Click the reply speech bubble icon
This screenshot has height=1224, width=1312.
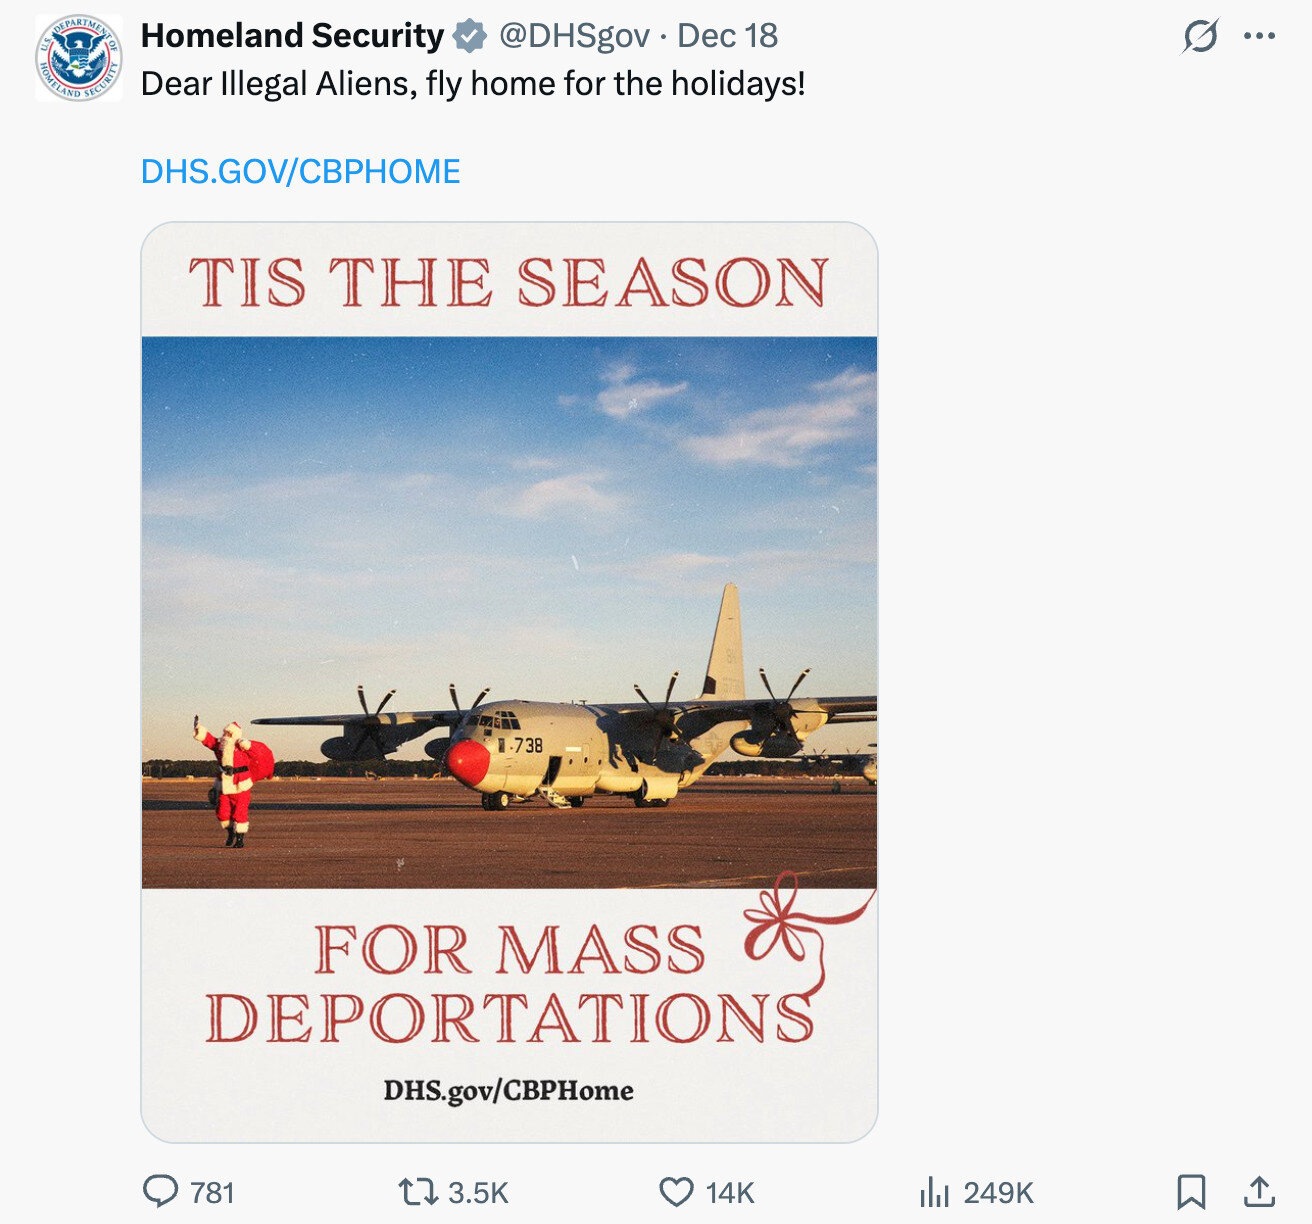point(160,1191)
